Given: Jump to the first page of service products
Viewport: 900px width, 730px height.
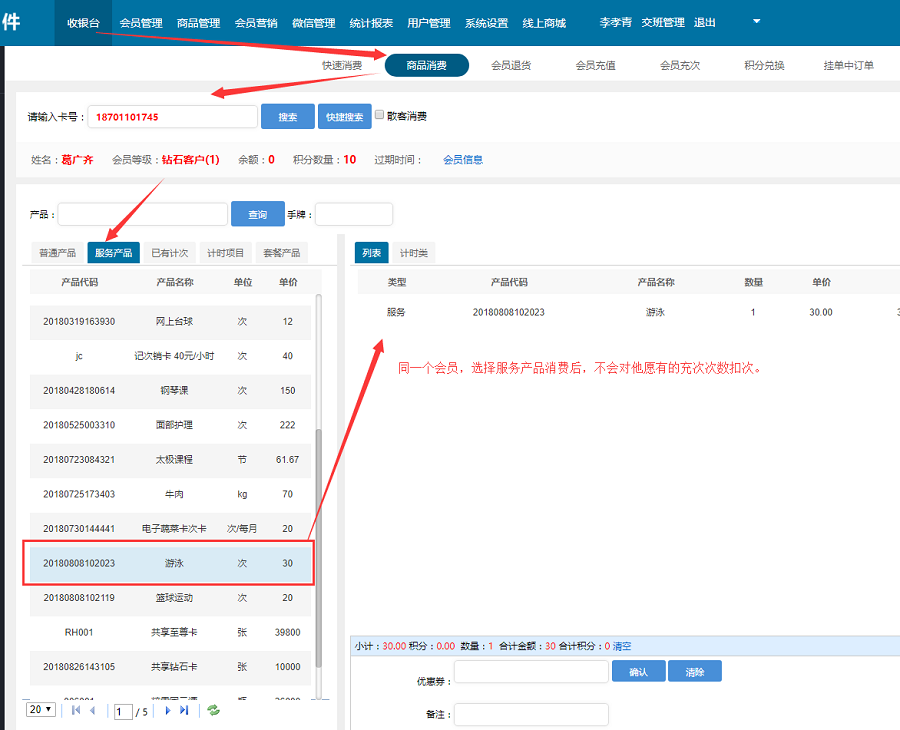Looking at the screenshot, I should point(75,711).
